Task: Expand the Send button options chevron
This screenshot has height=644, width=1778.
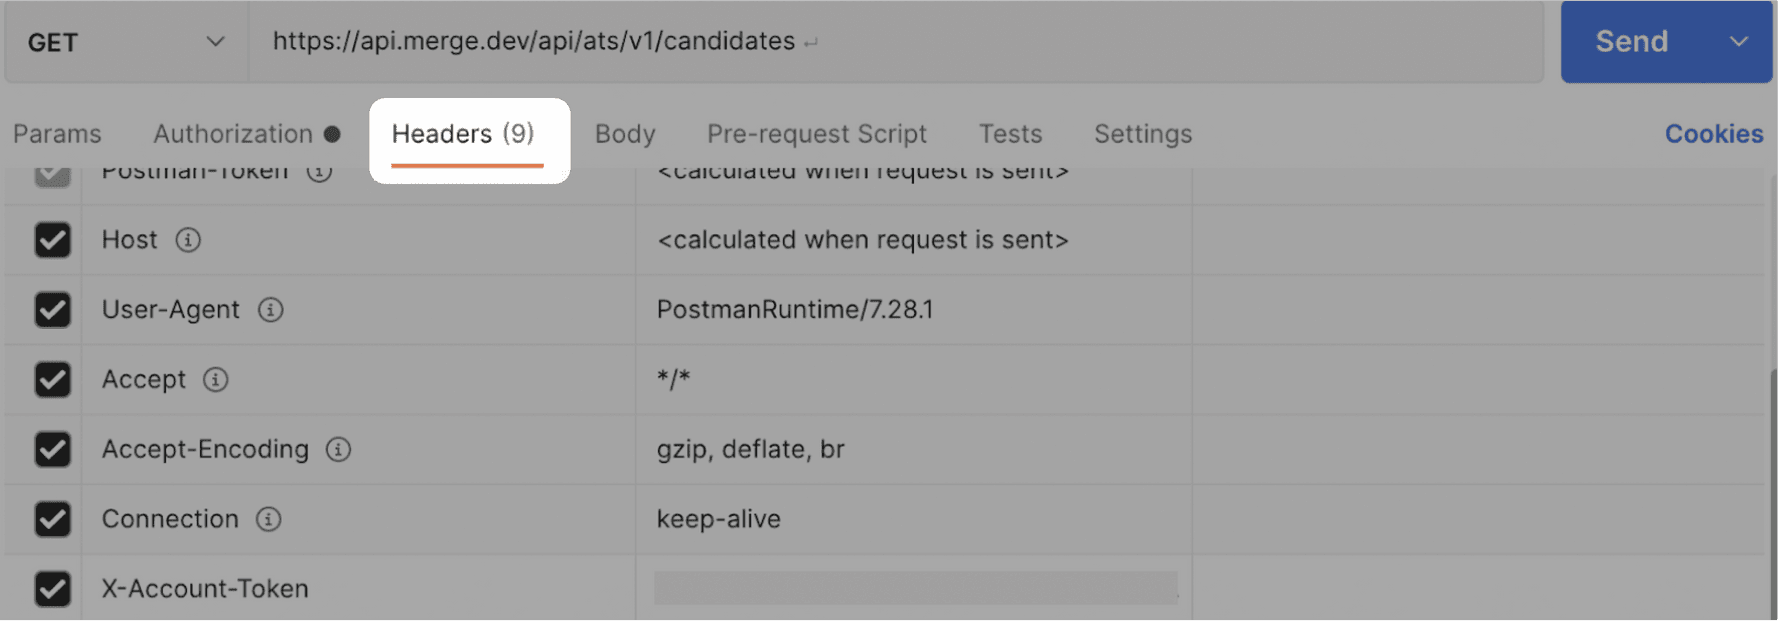Action: click(1739, 42)
